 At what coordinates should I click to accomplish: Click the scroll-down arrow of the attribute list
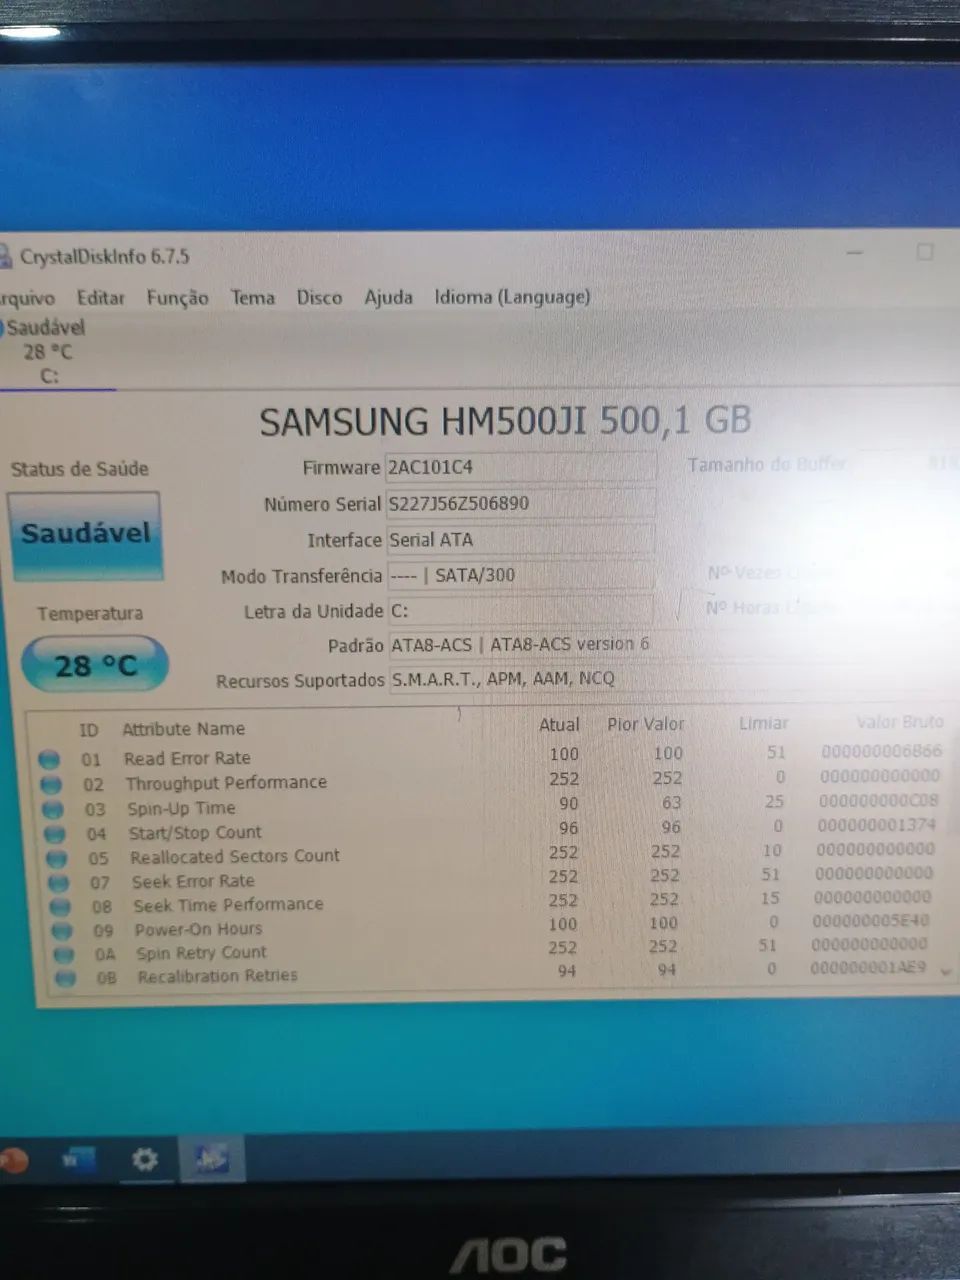pos(945,970)
